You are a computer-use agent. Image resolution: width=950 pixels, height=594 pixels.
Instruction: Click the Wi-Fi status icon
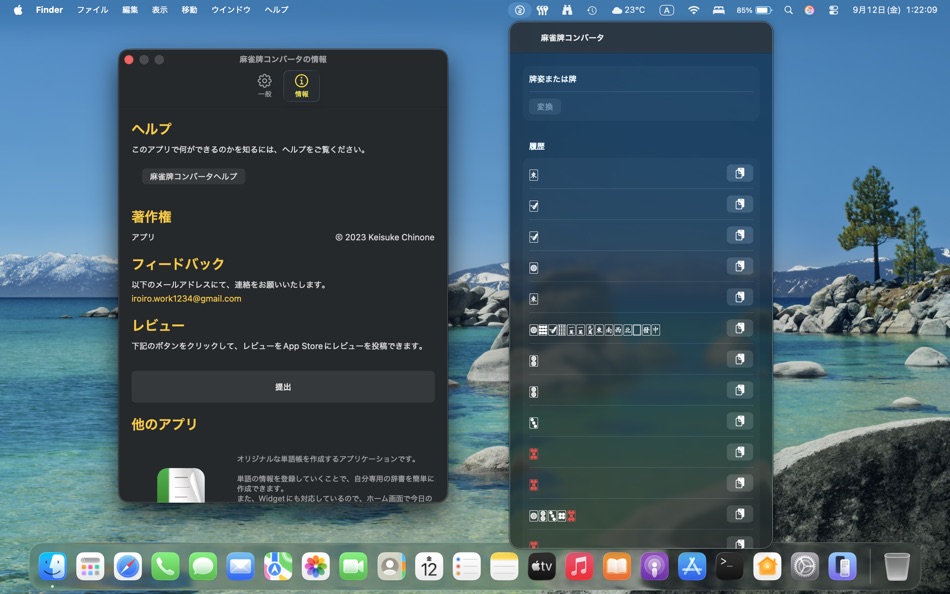pos(694,10)
